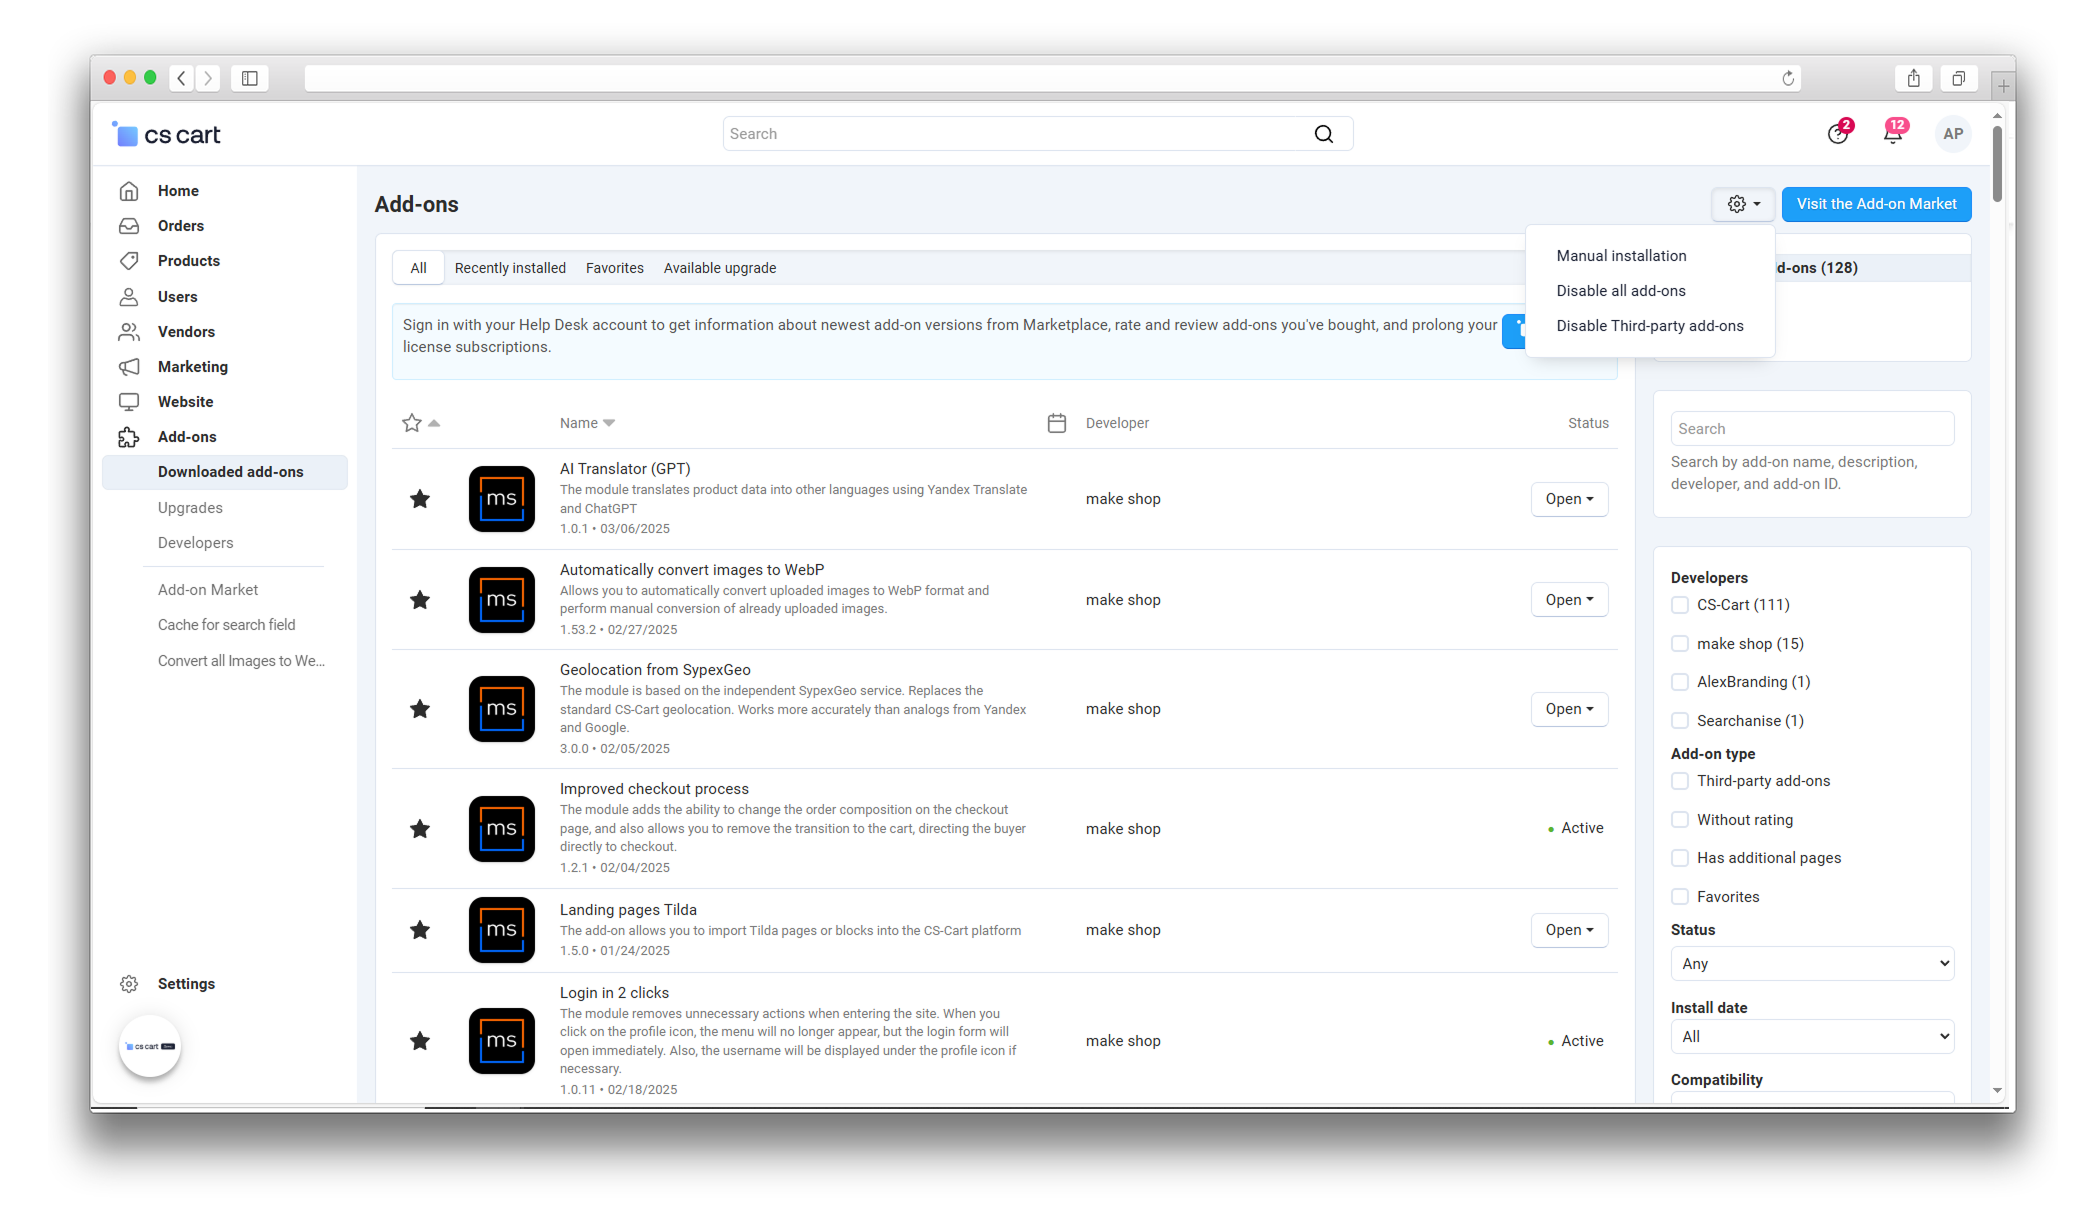Expand the Status Any dropdown
The height and width of the screenshot is (1220, 2100).
(1811, 964)
